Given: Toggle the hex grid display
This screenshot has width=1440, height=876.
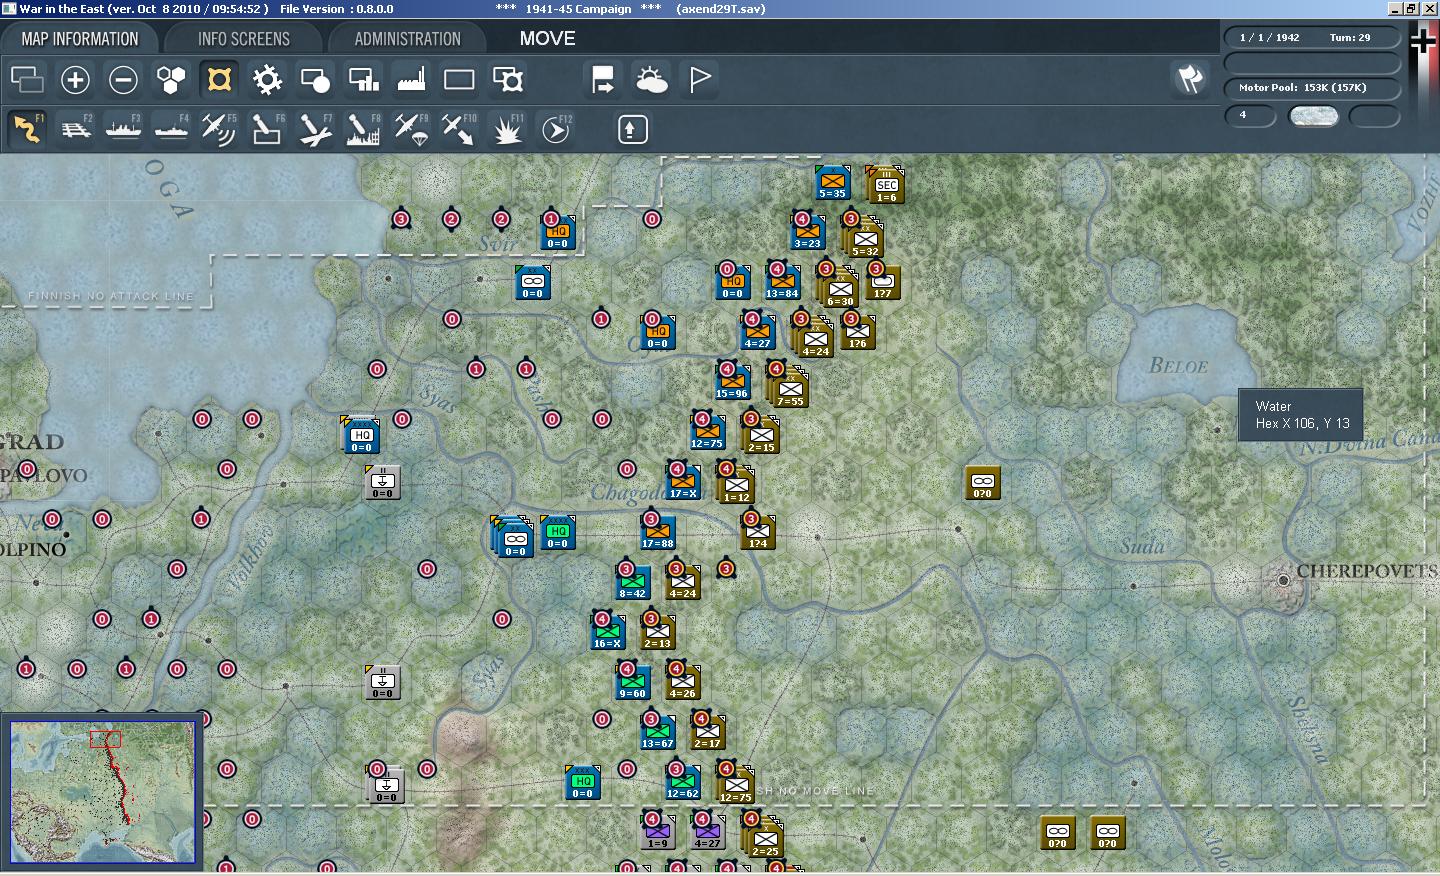Looking at the screenshot, I should 171,79.
